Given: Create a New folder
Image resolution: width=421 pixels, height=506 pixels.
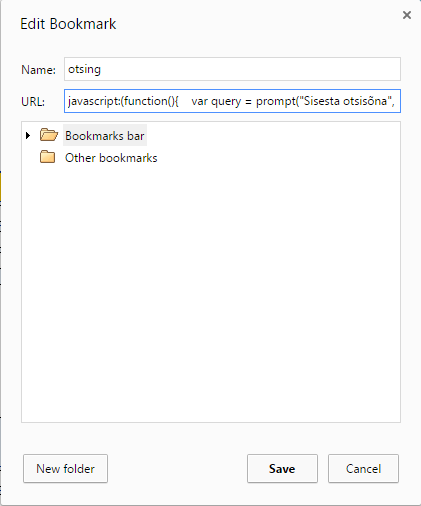Looking at the screenshot, I should click(65, 468).
